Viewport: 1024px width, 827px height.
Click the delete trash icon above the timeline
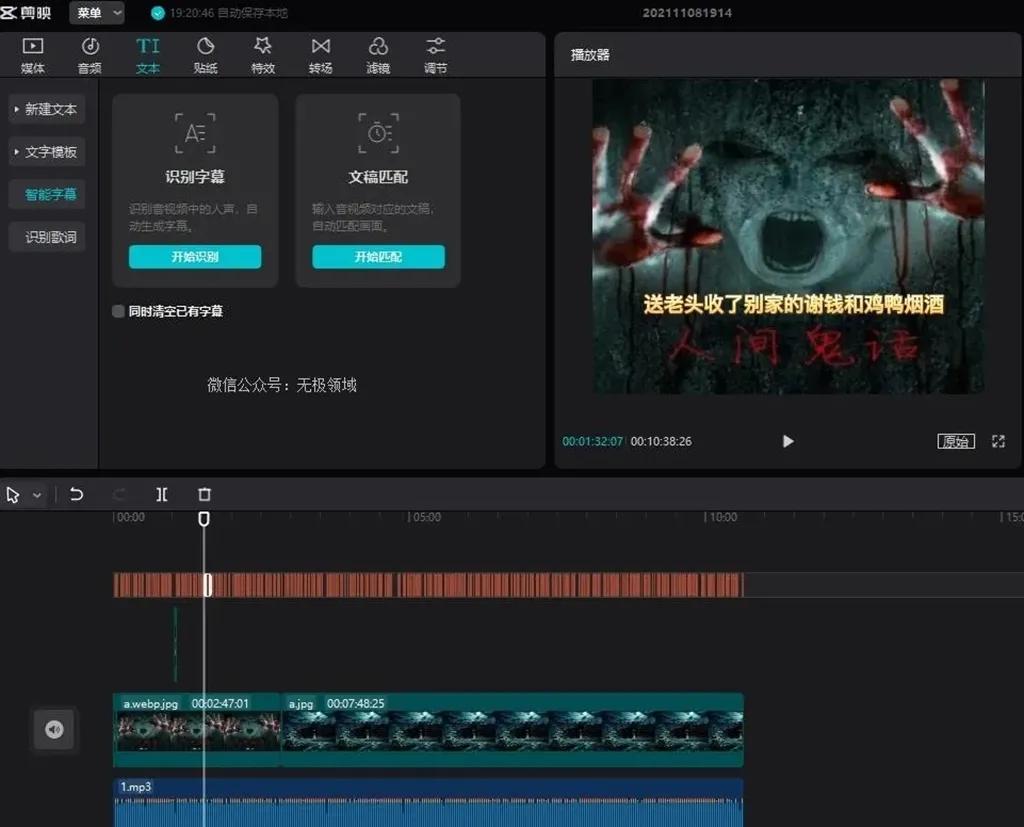pos(204,494)
